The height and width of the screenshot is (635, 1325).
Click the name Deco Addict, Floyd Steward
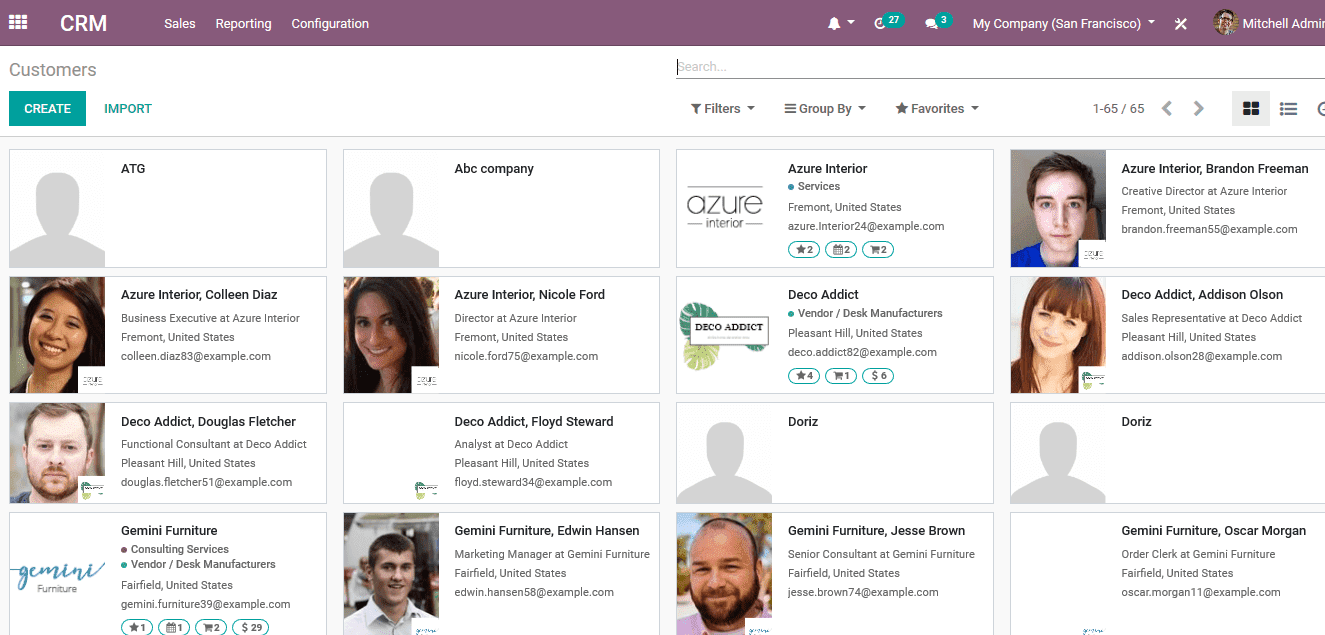tap(534, 421)
